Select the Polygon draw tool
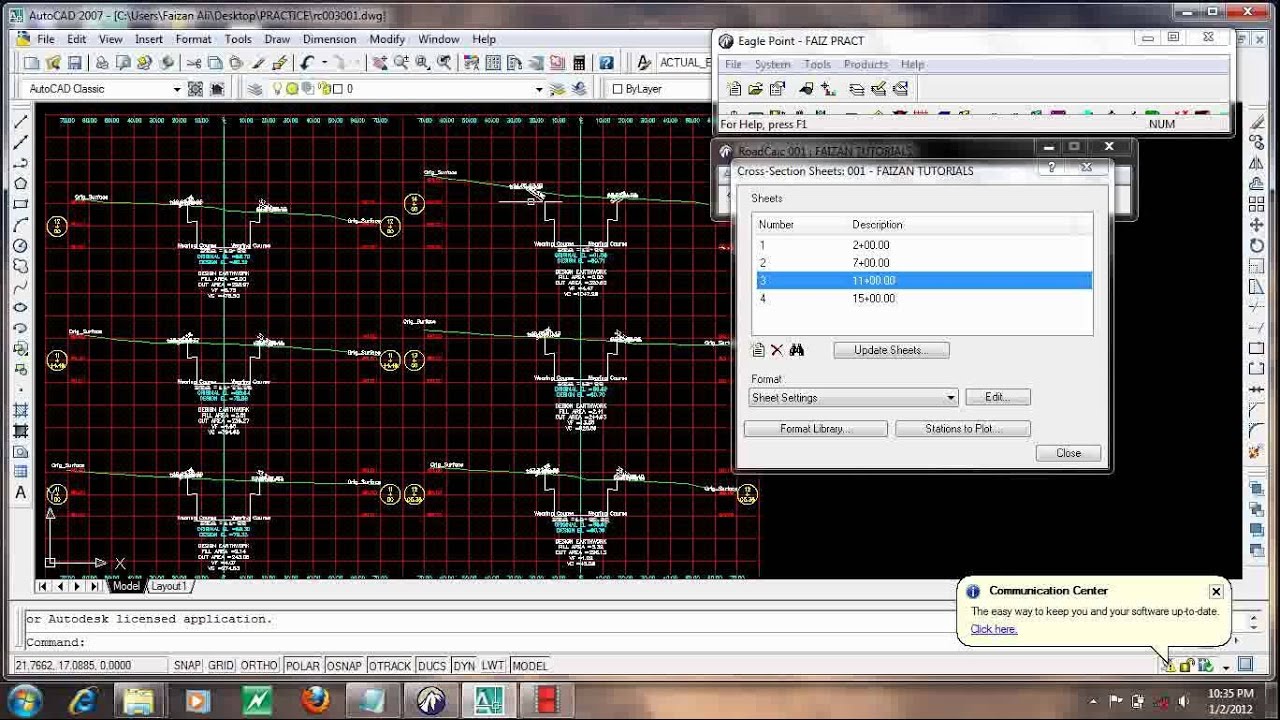1280x720 pixels. 20,183
